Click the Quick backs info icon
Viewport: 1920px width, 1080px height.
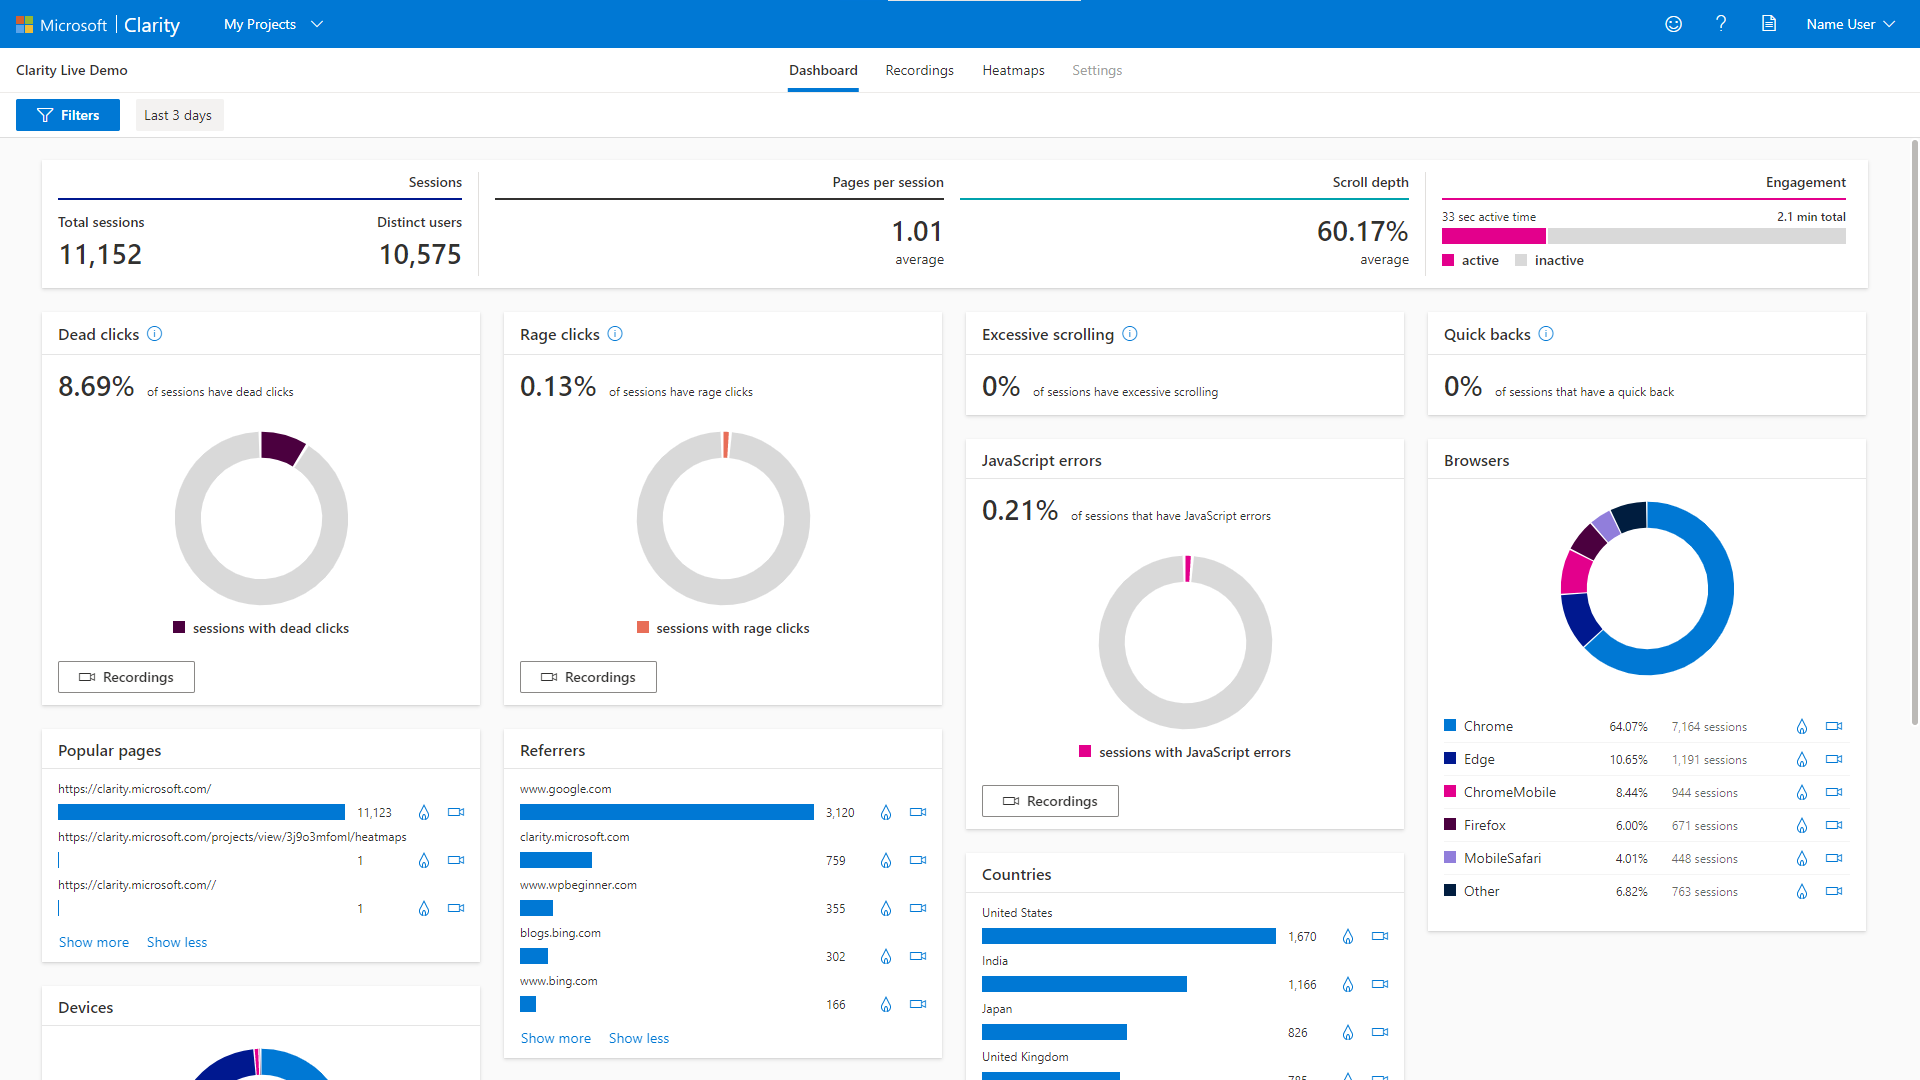tap(1545, 334)
